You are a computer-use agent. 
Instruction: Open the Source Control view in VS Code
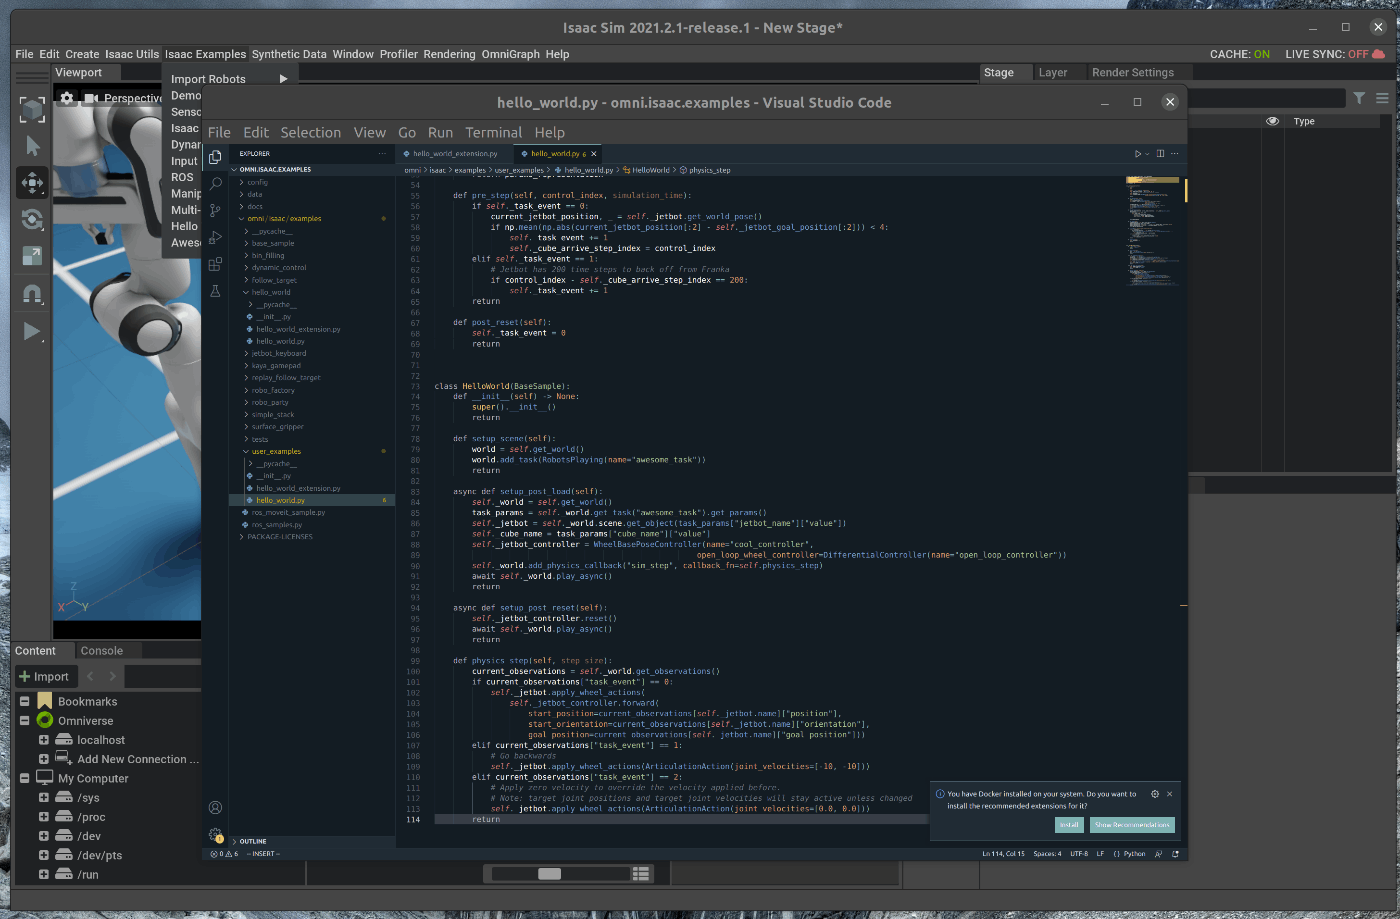coord(215,211)
